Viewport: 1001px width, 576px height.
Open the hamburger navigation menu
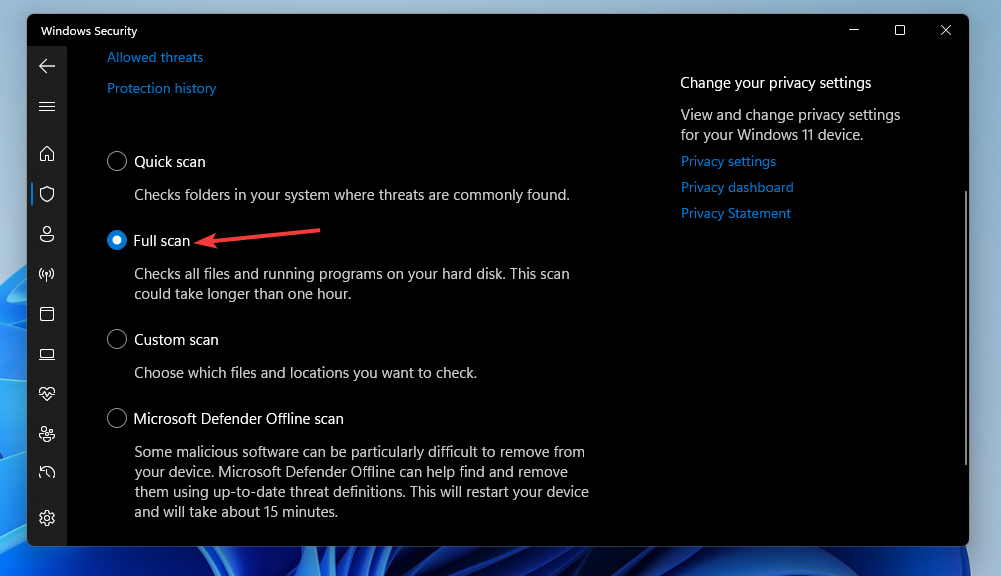(x=47, y=107)
